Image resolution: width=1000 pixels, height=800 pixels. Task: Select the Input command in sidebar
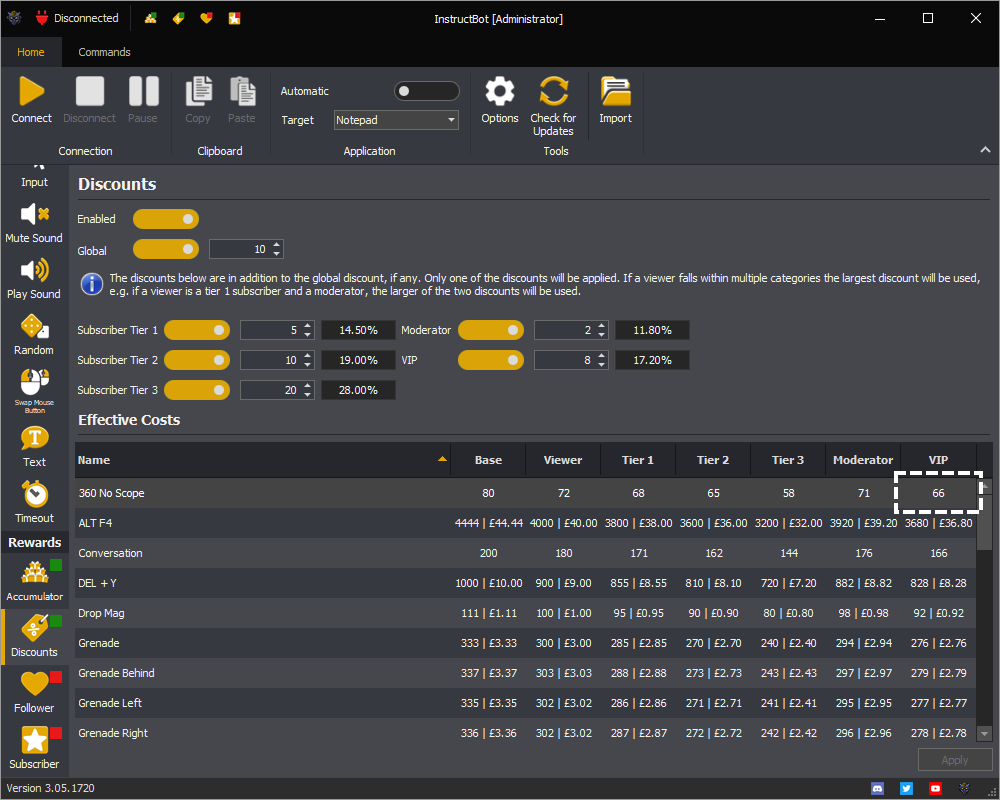(x=34, y=177)
